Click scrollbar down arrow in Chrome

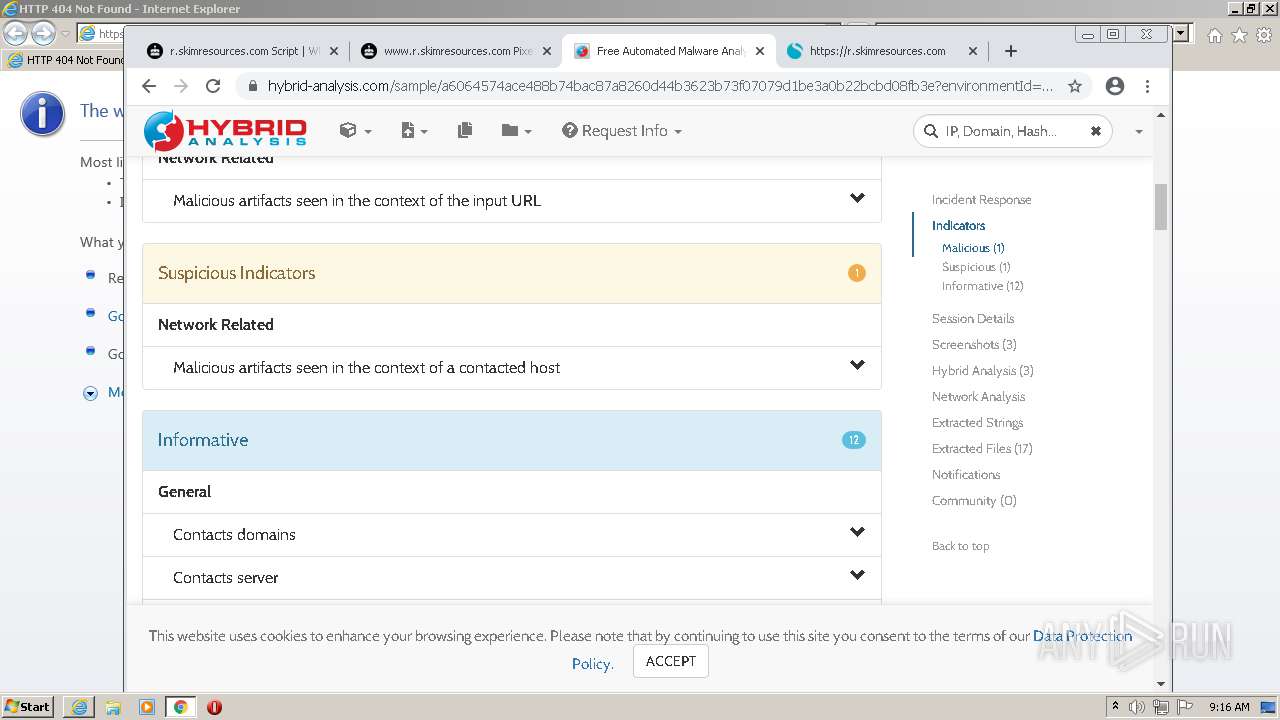1161,684
